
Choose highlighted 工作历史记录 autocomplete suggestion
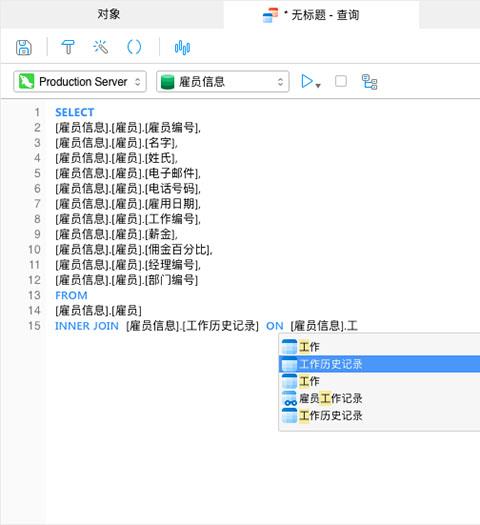(379, 364)
